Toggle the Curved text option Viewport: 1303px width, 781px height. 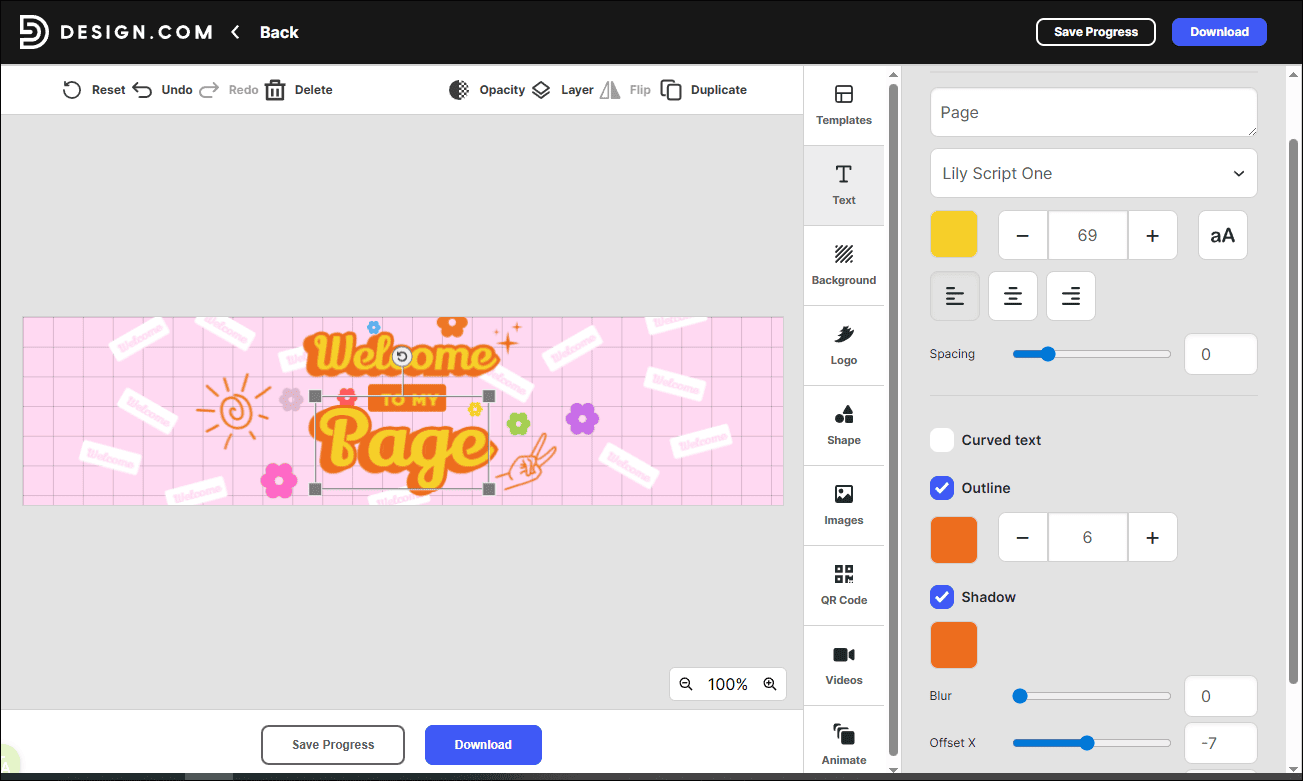click(x=941, y=440)
